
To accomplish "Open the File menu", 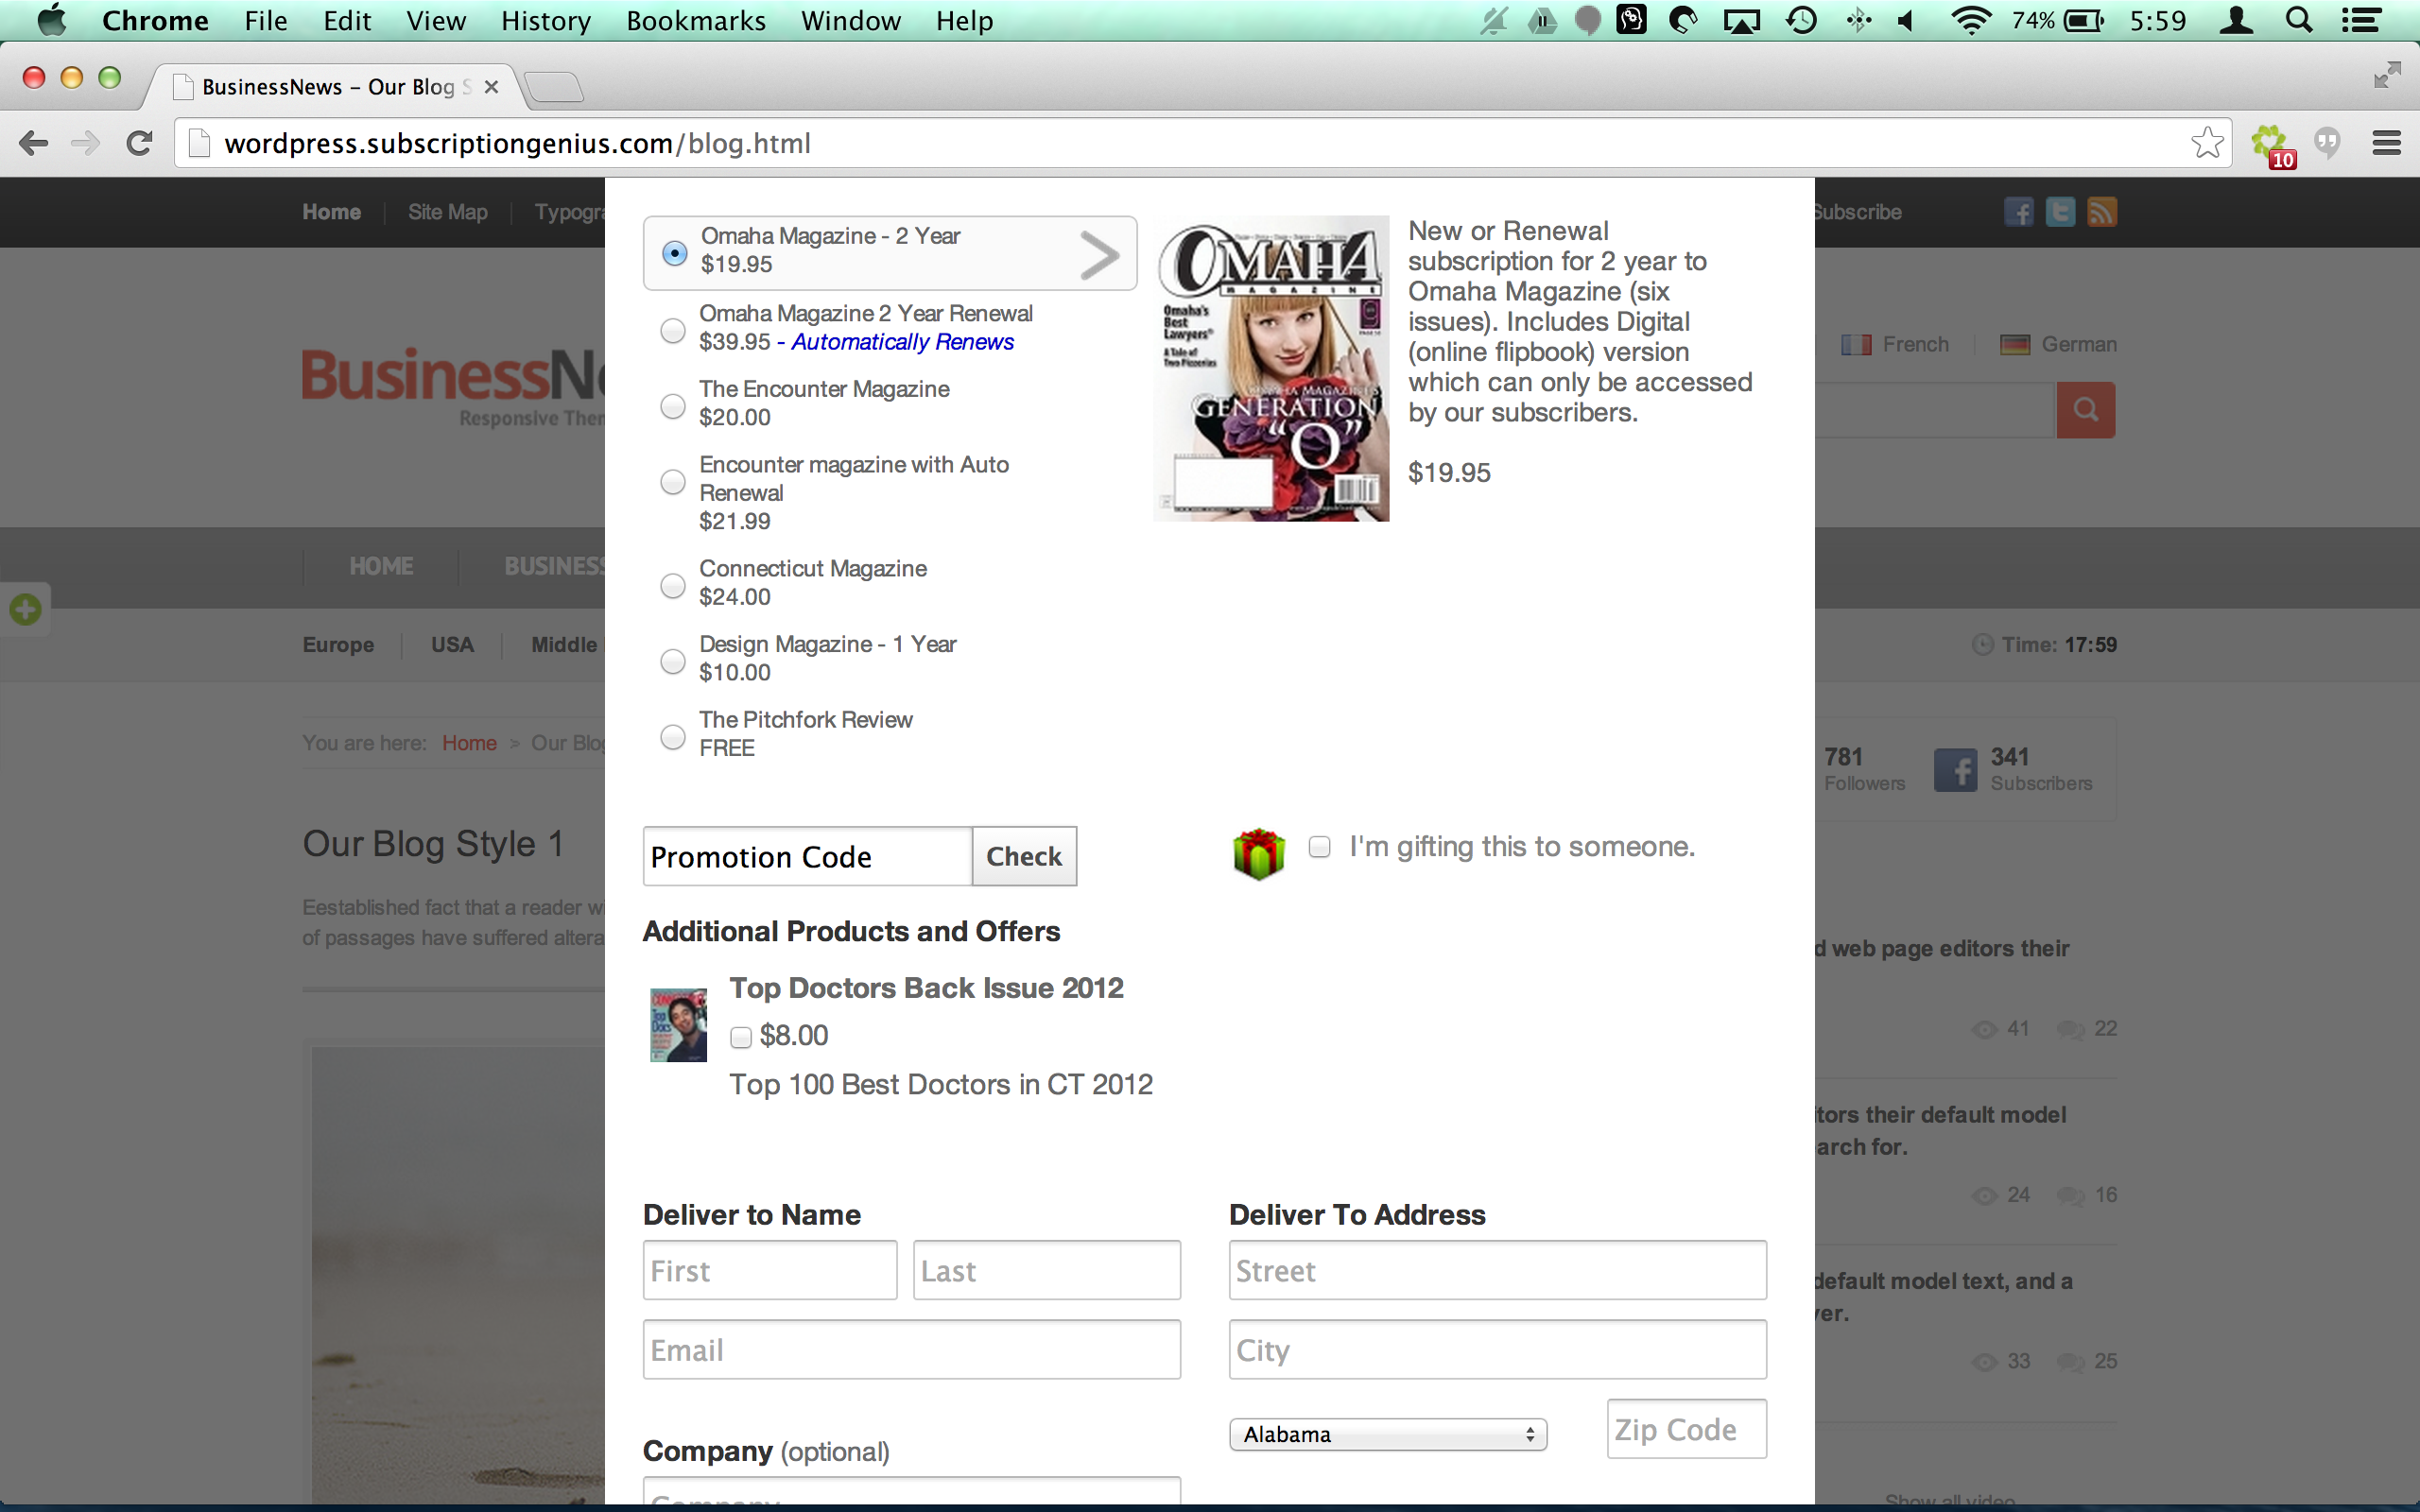I will pyautogui.click(x=265, y=20).
